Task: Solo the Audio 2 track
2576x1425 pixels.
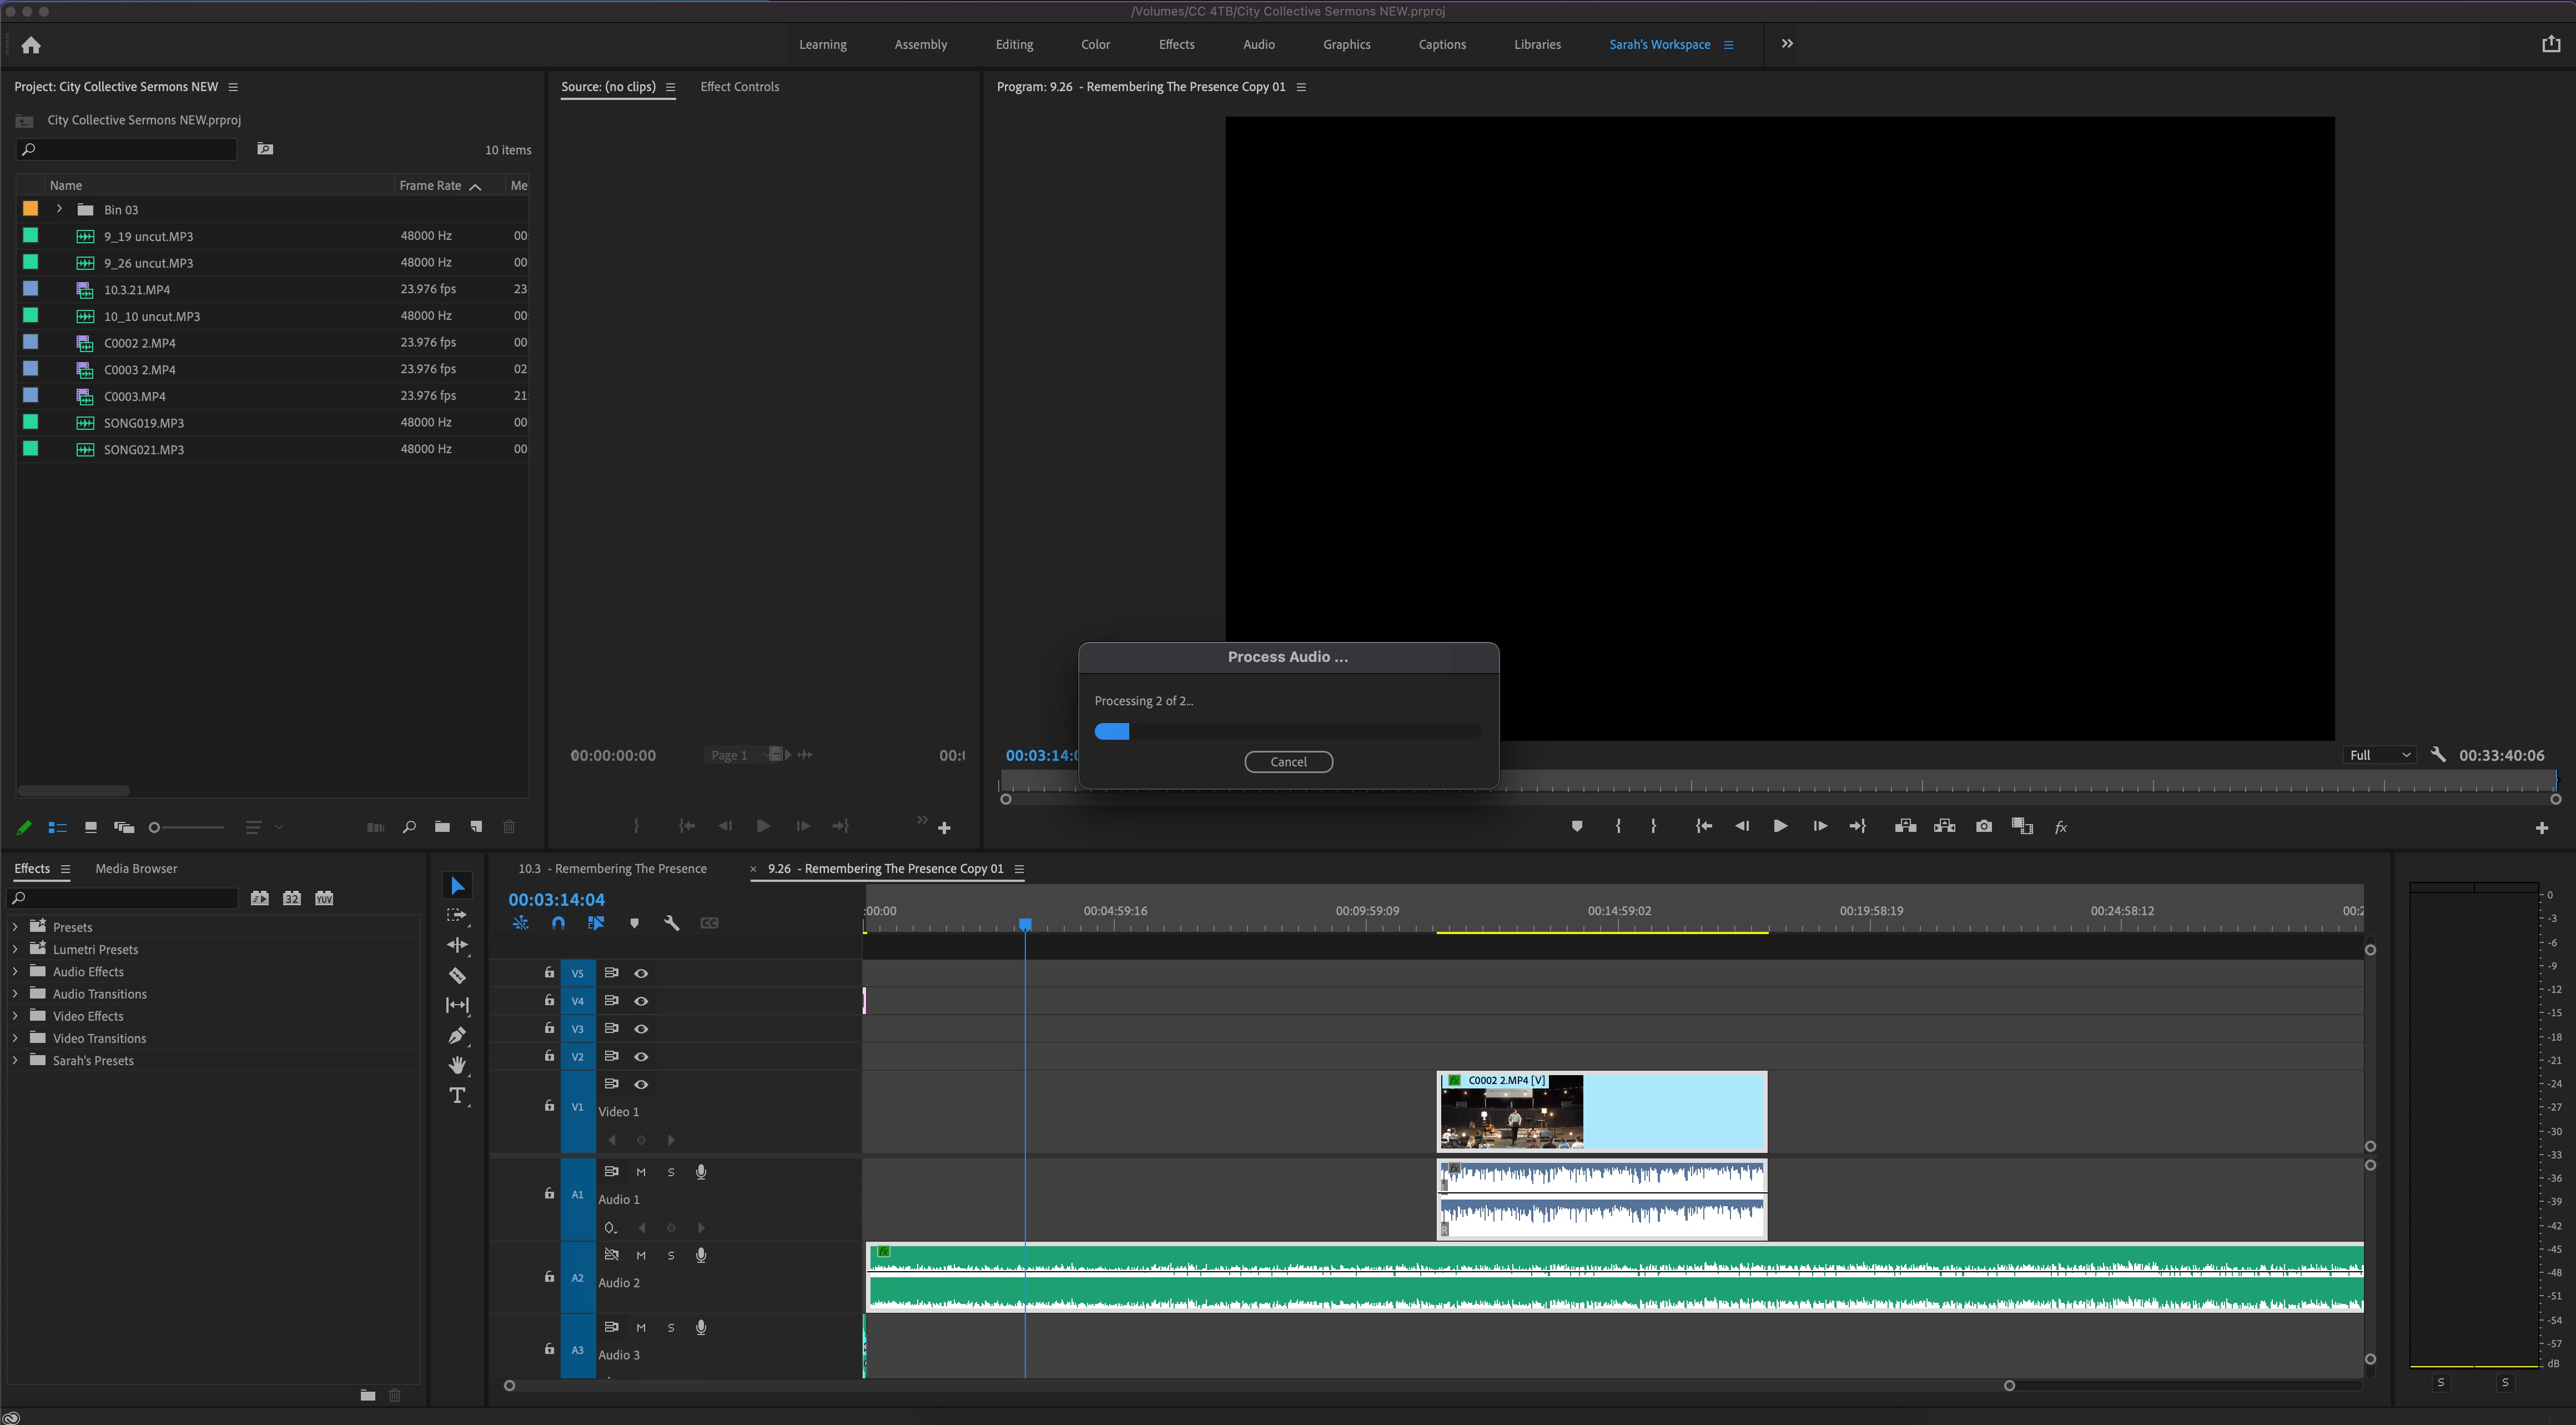Action: point(671,1255)
